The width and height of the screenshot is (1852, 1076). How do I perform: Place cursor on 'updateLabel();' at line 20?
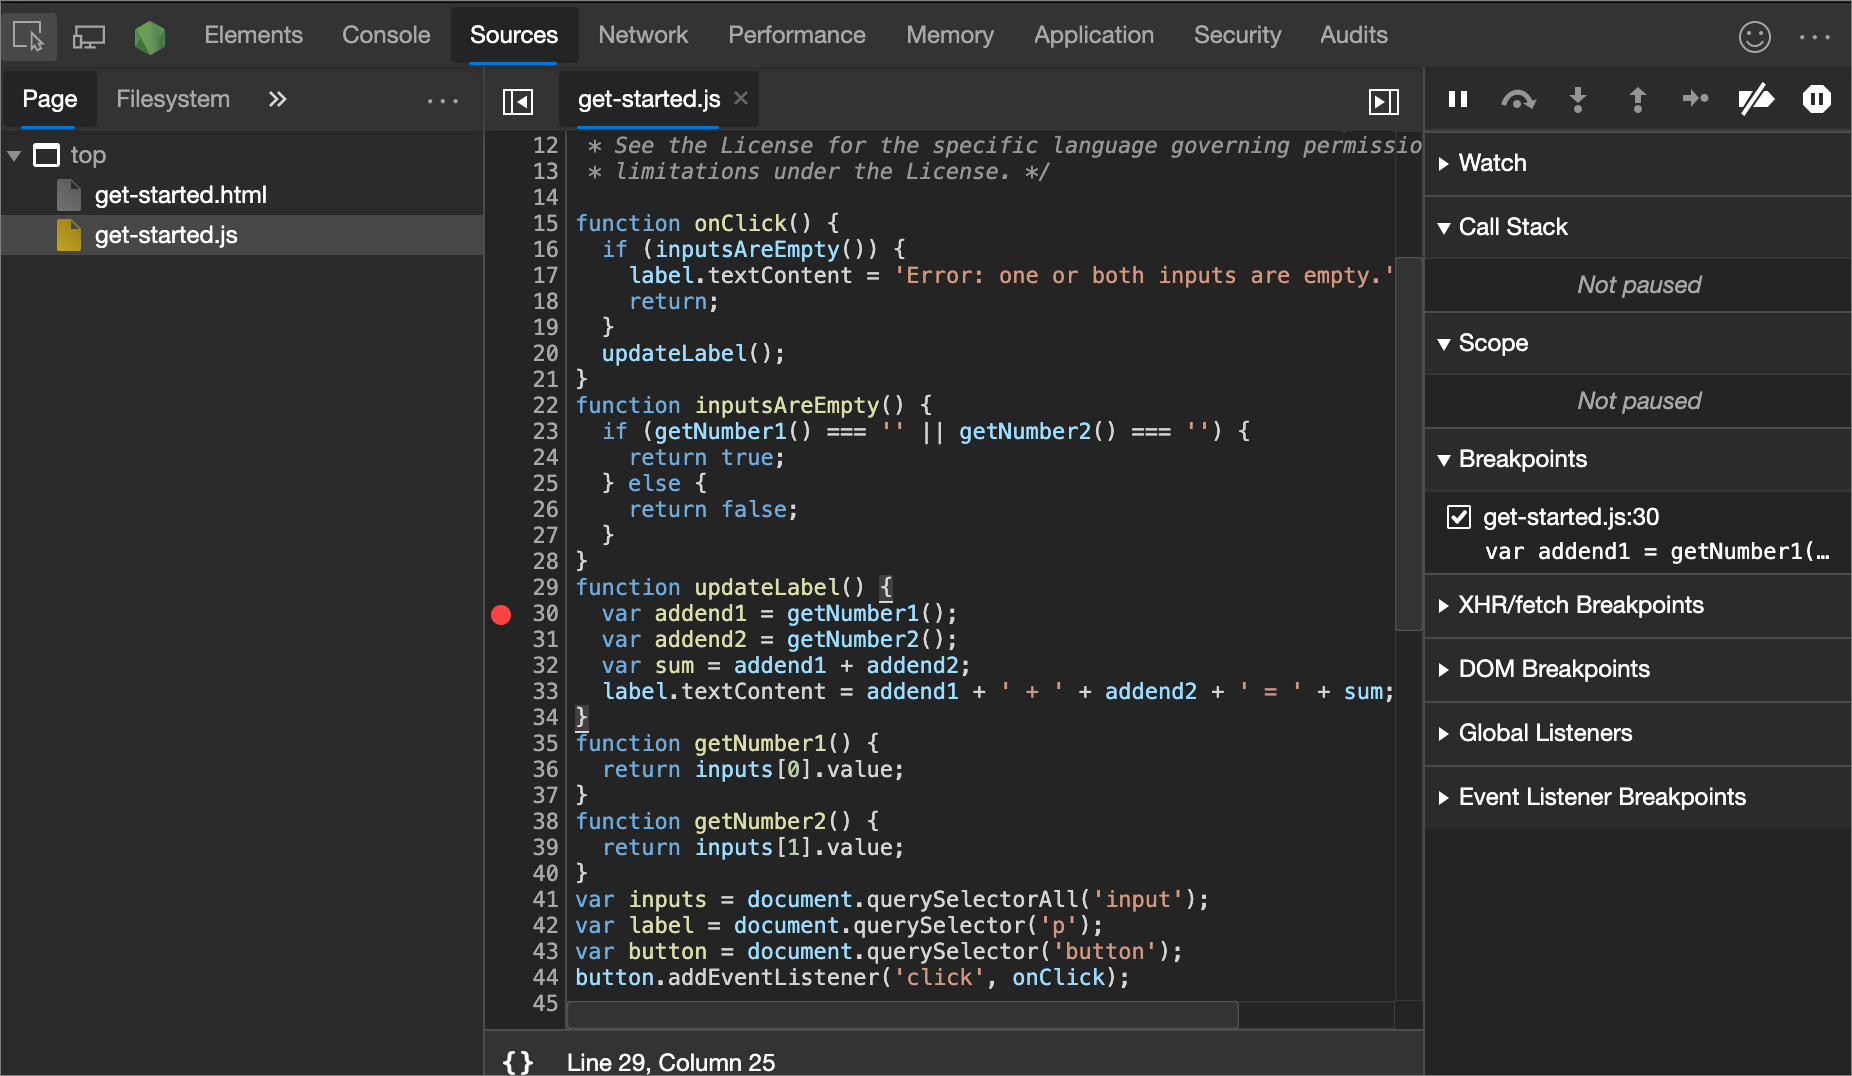click(x=693, y=354)
